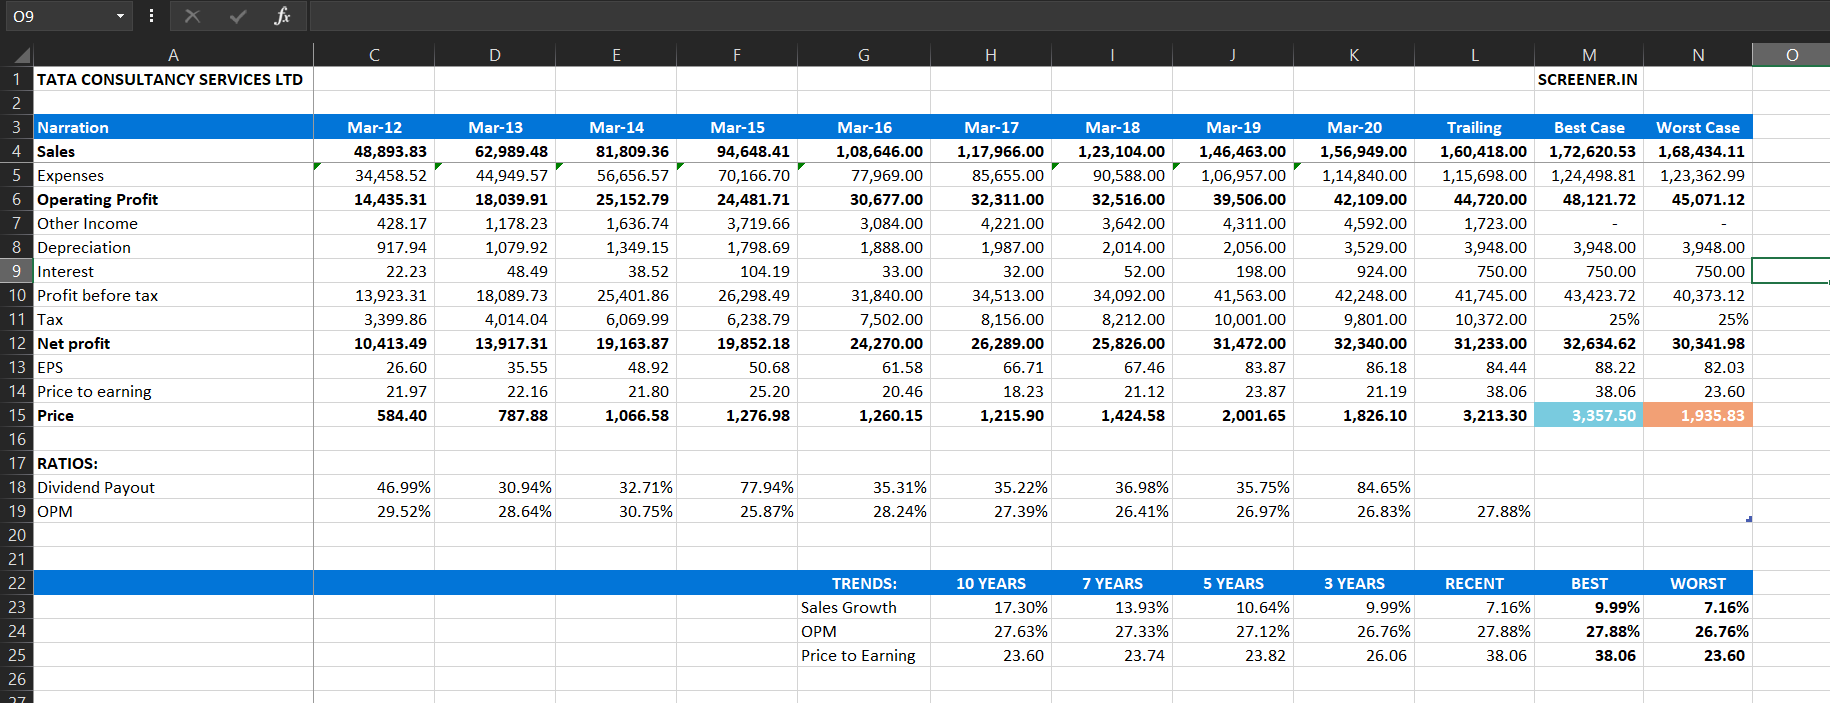Select the Trailing heading cell

[x=1474, y=127]
